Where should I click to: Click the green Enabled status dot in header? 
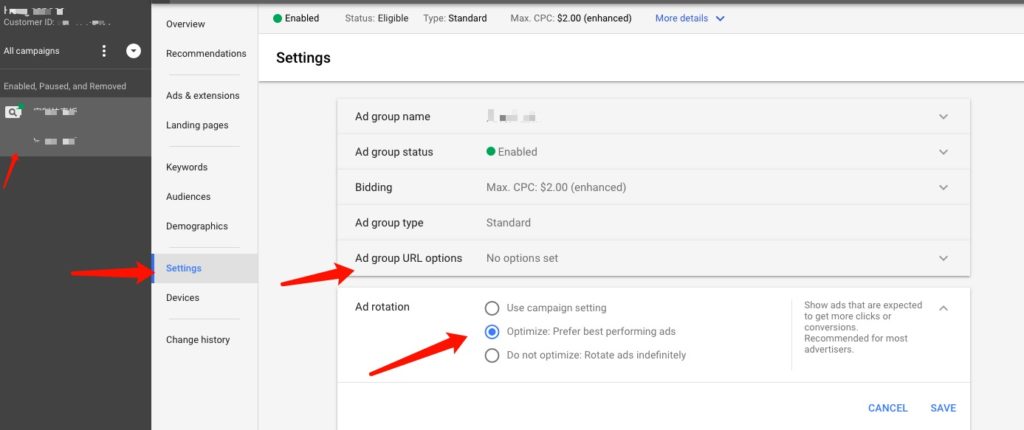277,18
